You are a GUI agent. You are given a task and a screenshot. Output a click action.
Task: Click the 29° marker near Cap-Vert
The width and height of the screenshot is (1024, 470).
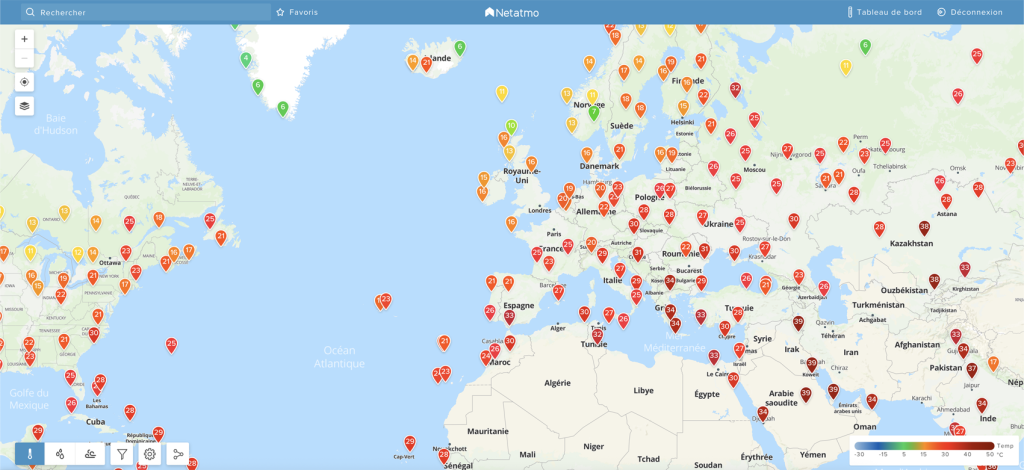(x=410, y=442)
